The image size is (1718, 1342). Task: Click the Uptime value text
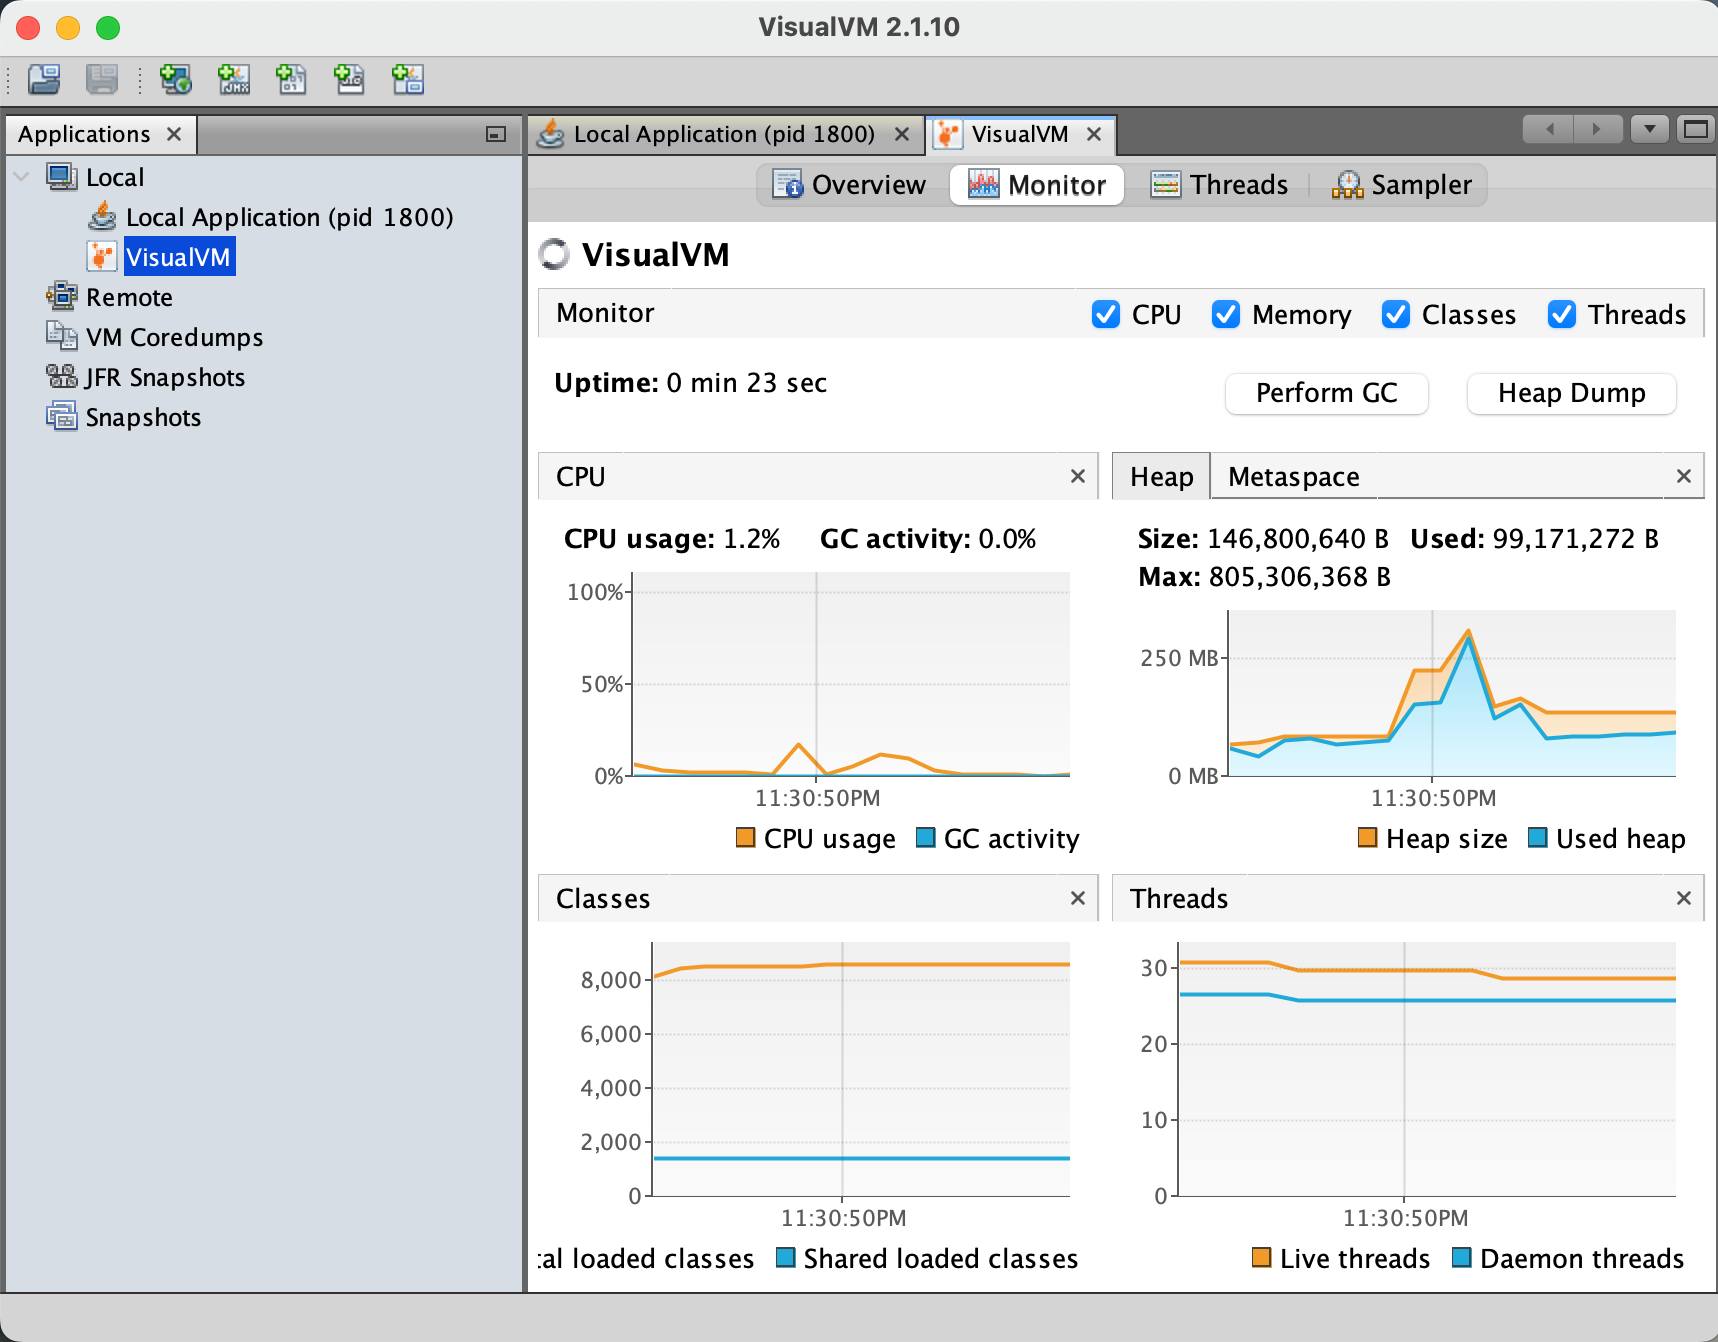(747, 383)
